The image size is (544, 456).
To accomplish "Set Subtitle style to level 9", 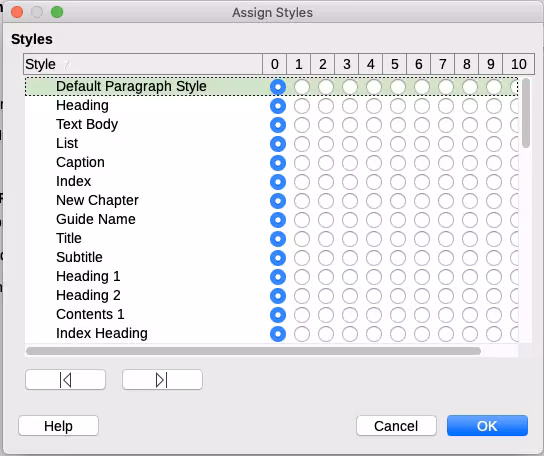I will tap(494, 258).
